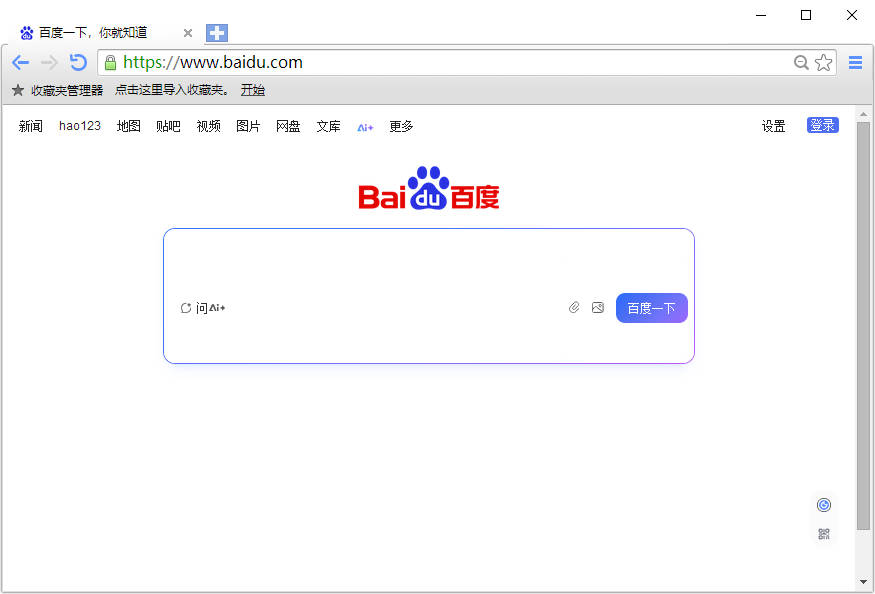Reload the page with refresh icon
The image size is (875, 594).
click(78, 62)
